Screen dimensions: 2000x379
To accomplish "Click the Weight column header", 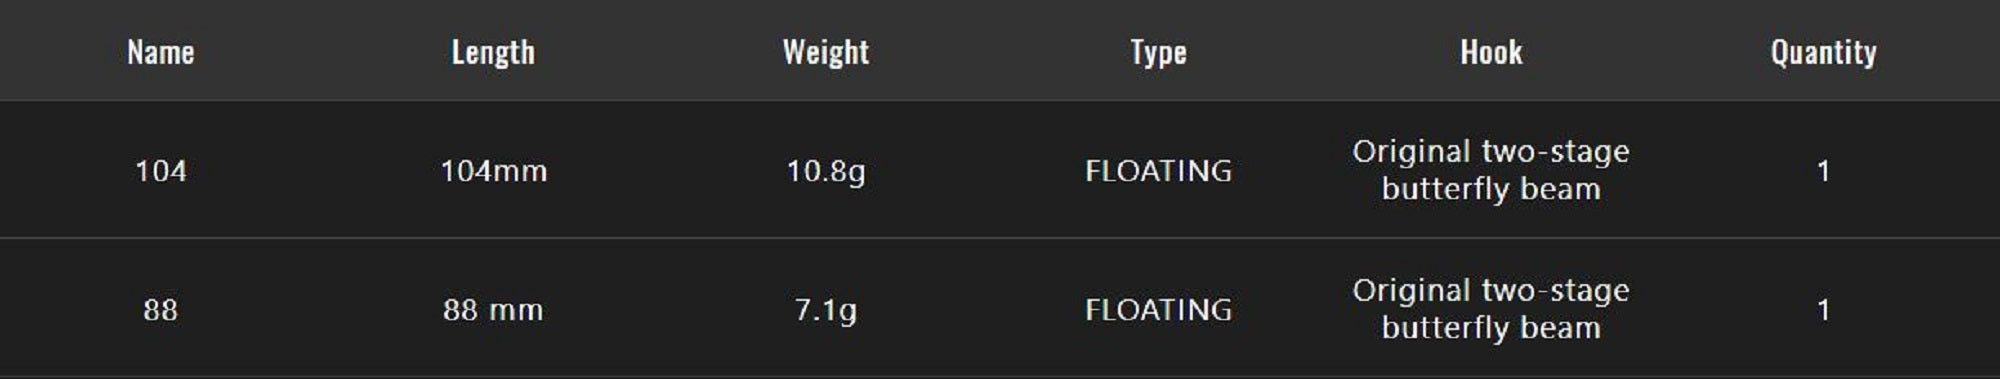I will click(x=826, y=52).
